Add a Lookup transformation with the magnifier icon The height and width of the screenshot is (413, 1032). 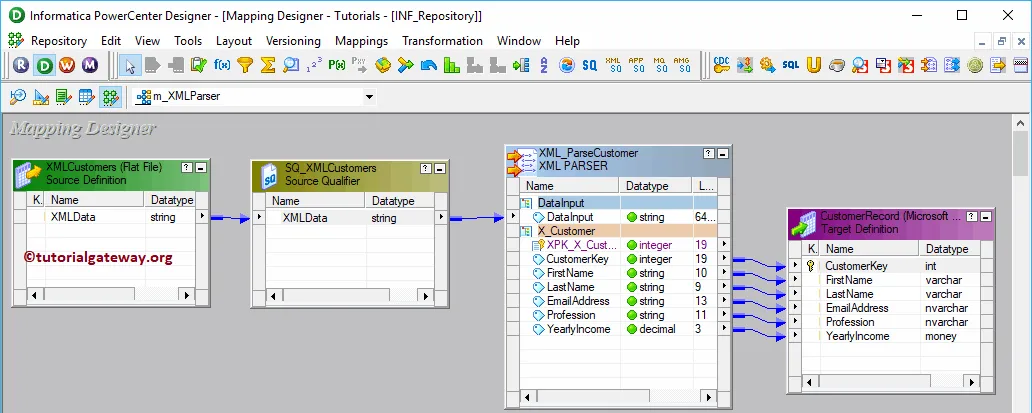pyautogui.click(x=290, y=65)
